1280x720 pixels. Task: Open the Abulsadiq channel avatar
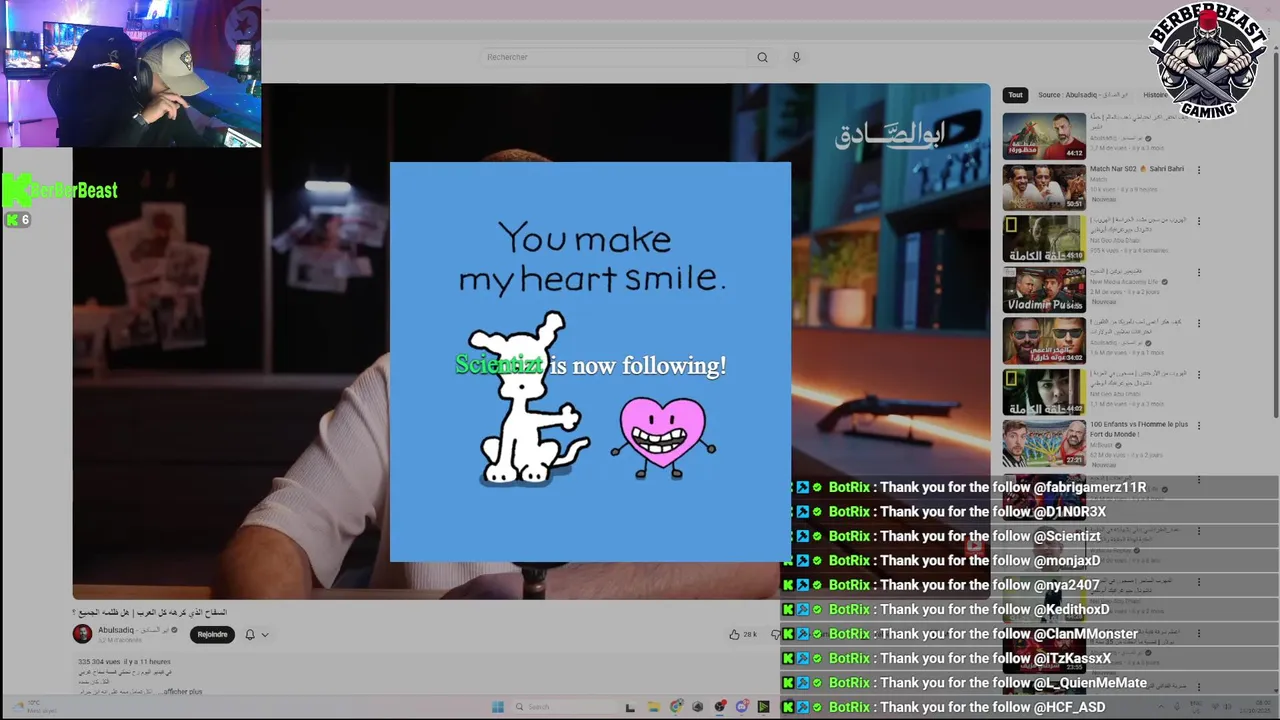[82, 634]
